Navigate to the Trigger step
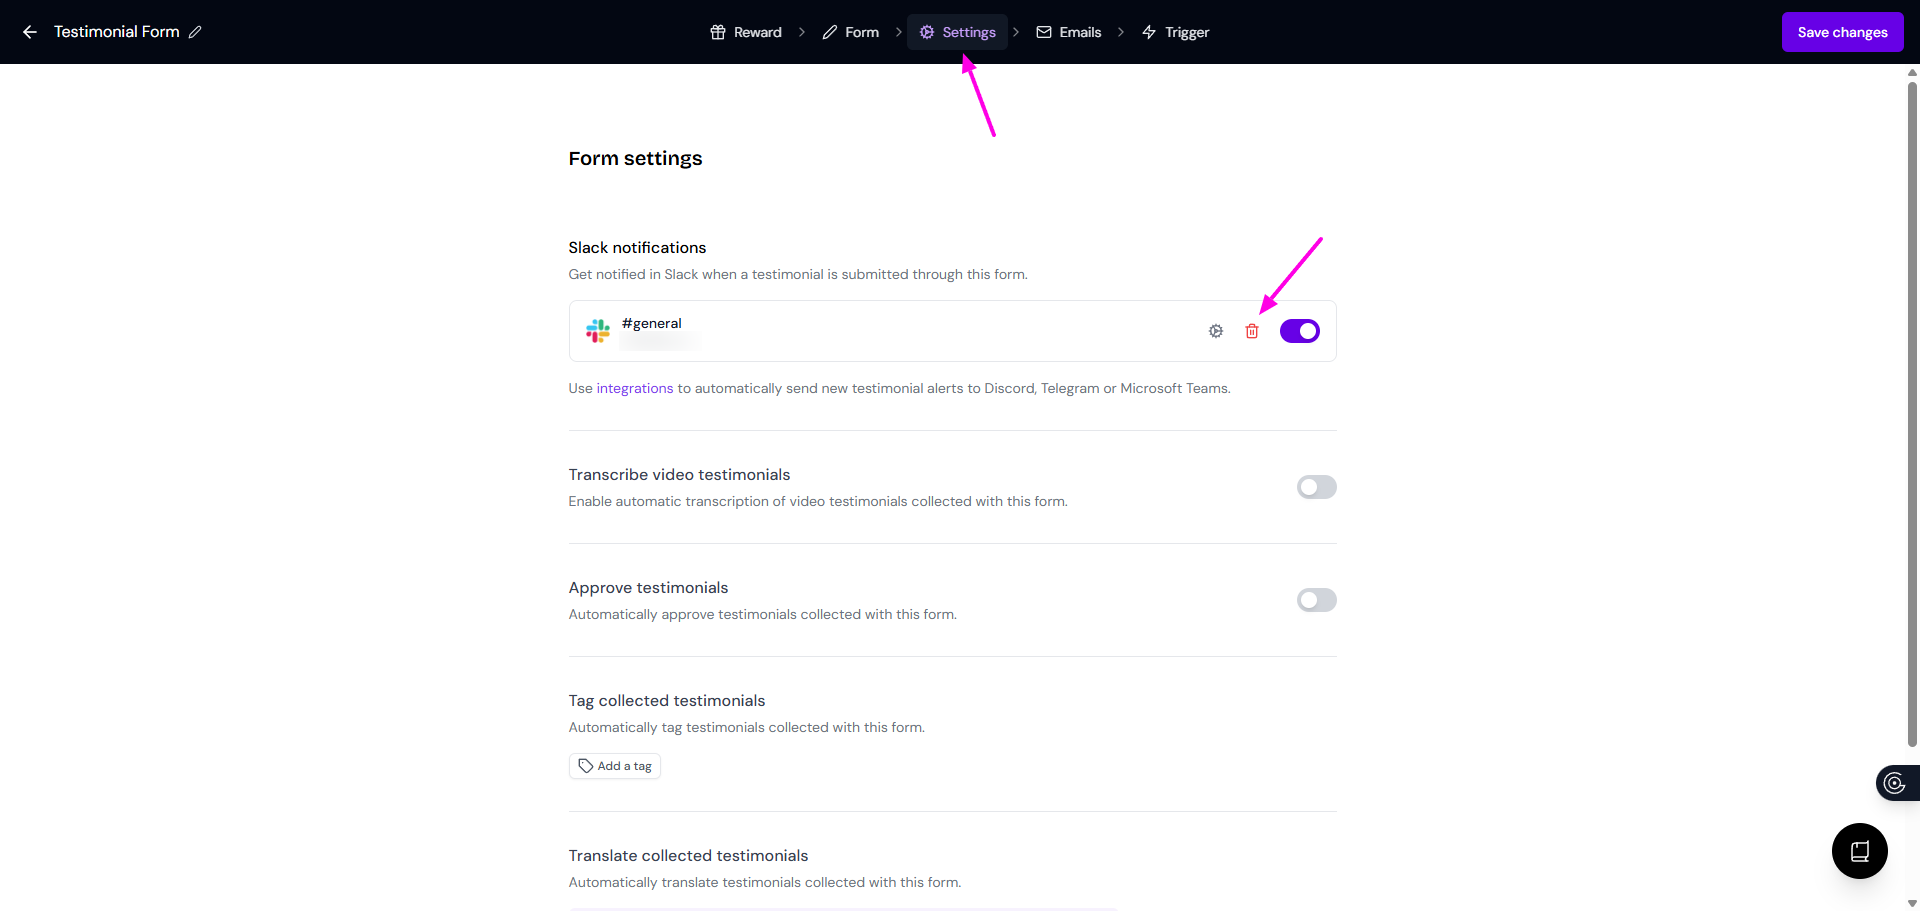 (x=1176, y=32)
